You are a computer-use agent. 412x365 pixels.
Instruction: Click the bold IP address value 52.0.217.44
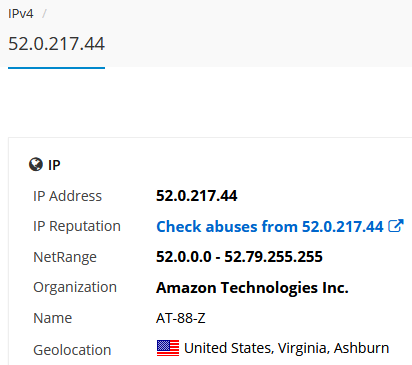click(197, 196)
